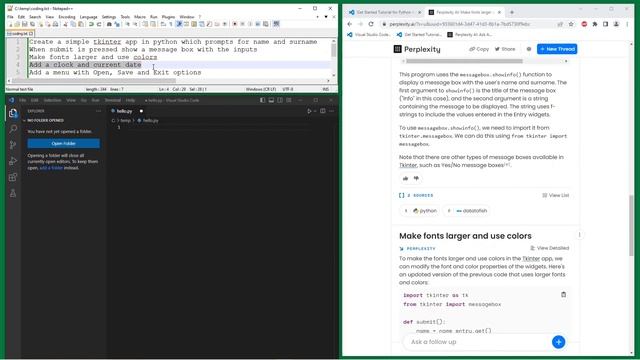Open the Terminal menu in VS Code
The image size is (640, 360).
[113, 100]
